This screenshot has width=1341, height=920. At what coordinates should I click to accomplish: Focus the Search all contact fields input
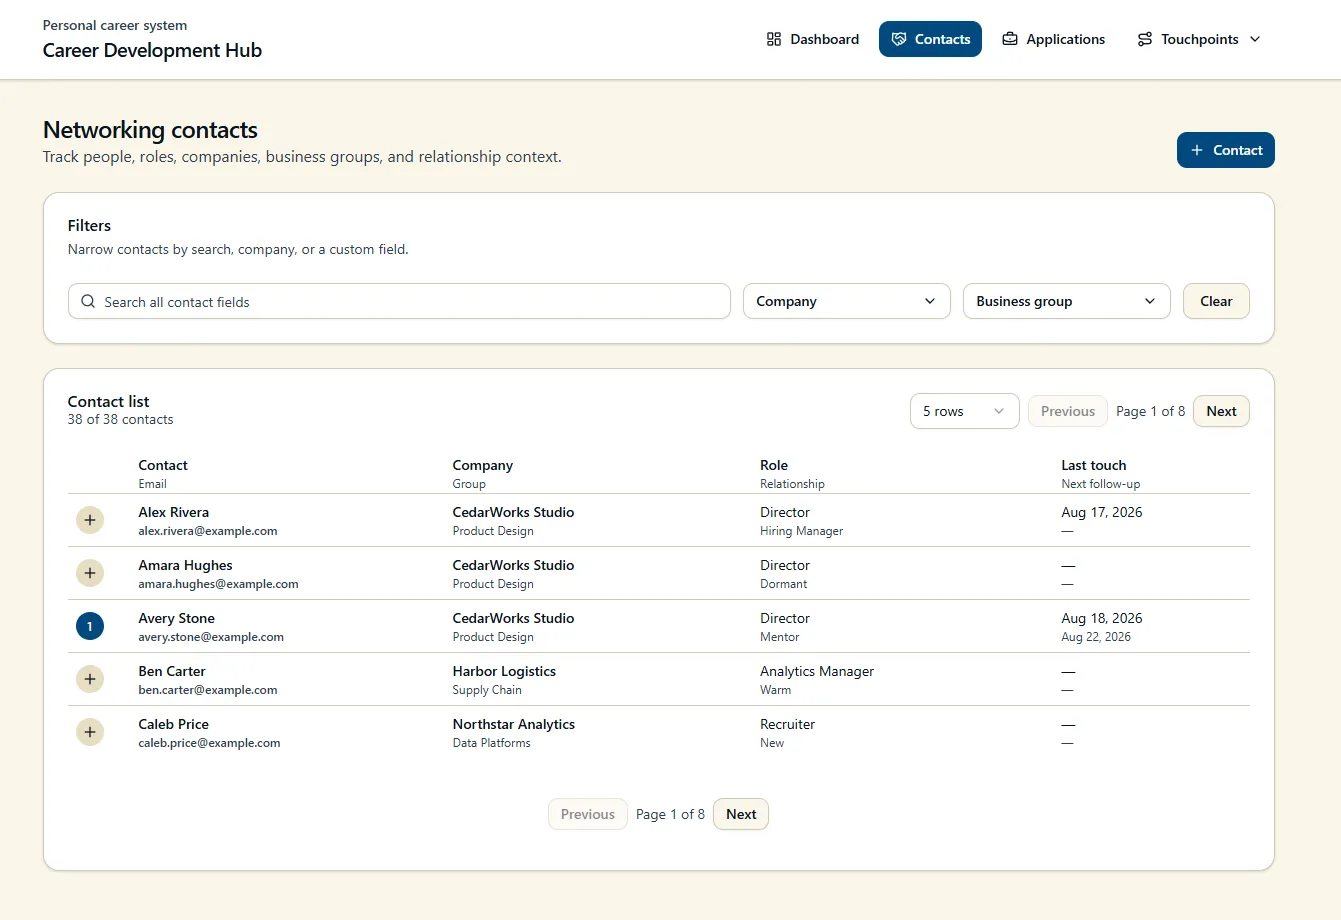click(x=399, y=301)
